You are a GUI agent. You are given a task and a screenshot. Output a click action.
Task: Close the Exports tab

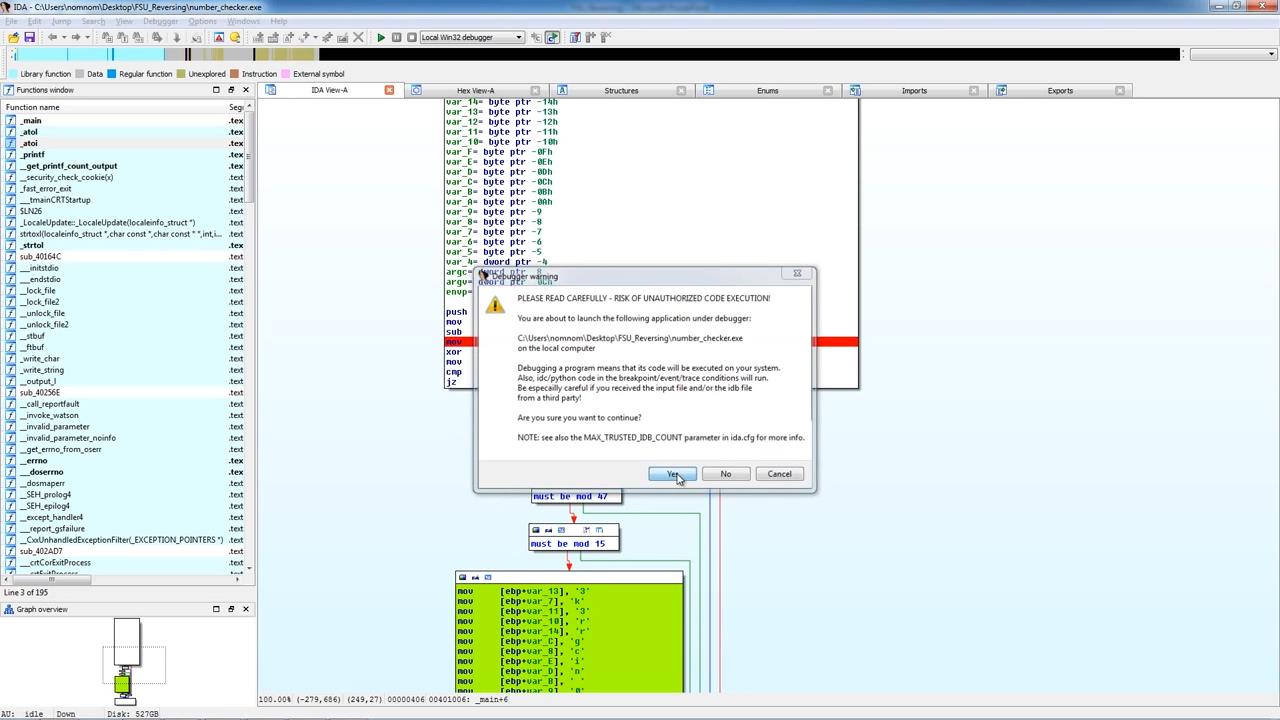pyautogui.click(x=1119, y=90)
